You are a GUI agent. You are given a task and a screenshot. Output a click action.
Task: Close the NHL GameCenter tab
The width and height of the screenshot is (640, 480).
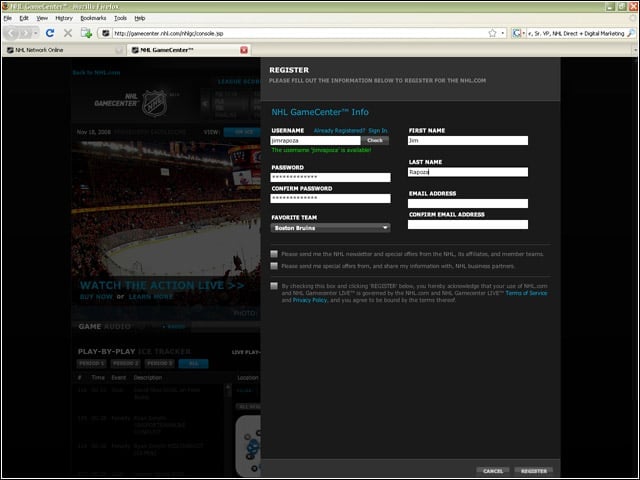[x=244, y=50]
